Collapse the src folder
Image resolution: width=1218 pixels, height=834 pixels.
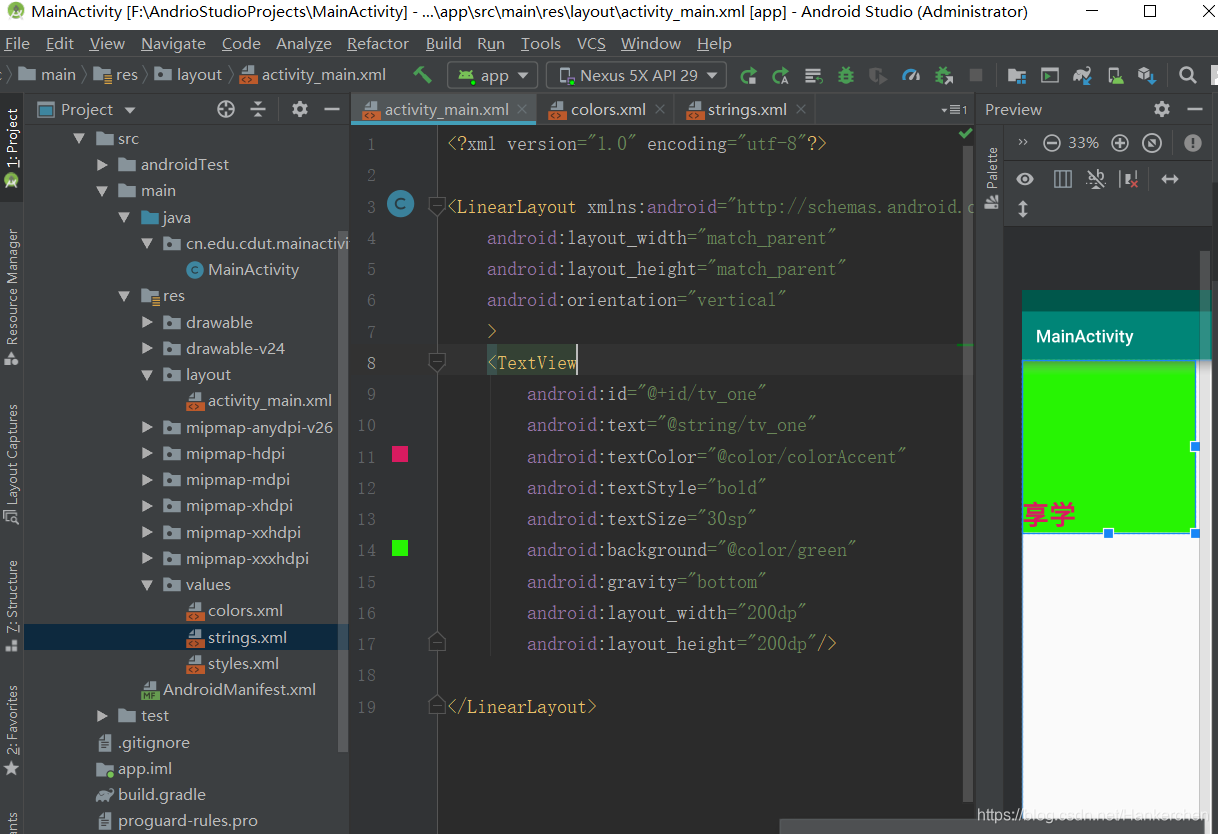(79, 139)
